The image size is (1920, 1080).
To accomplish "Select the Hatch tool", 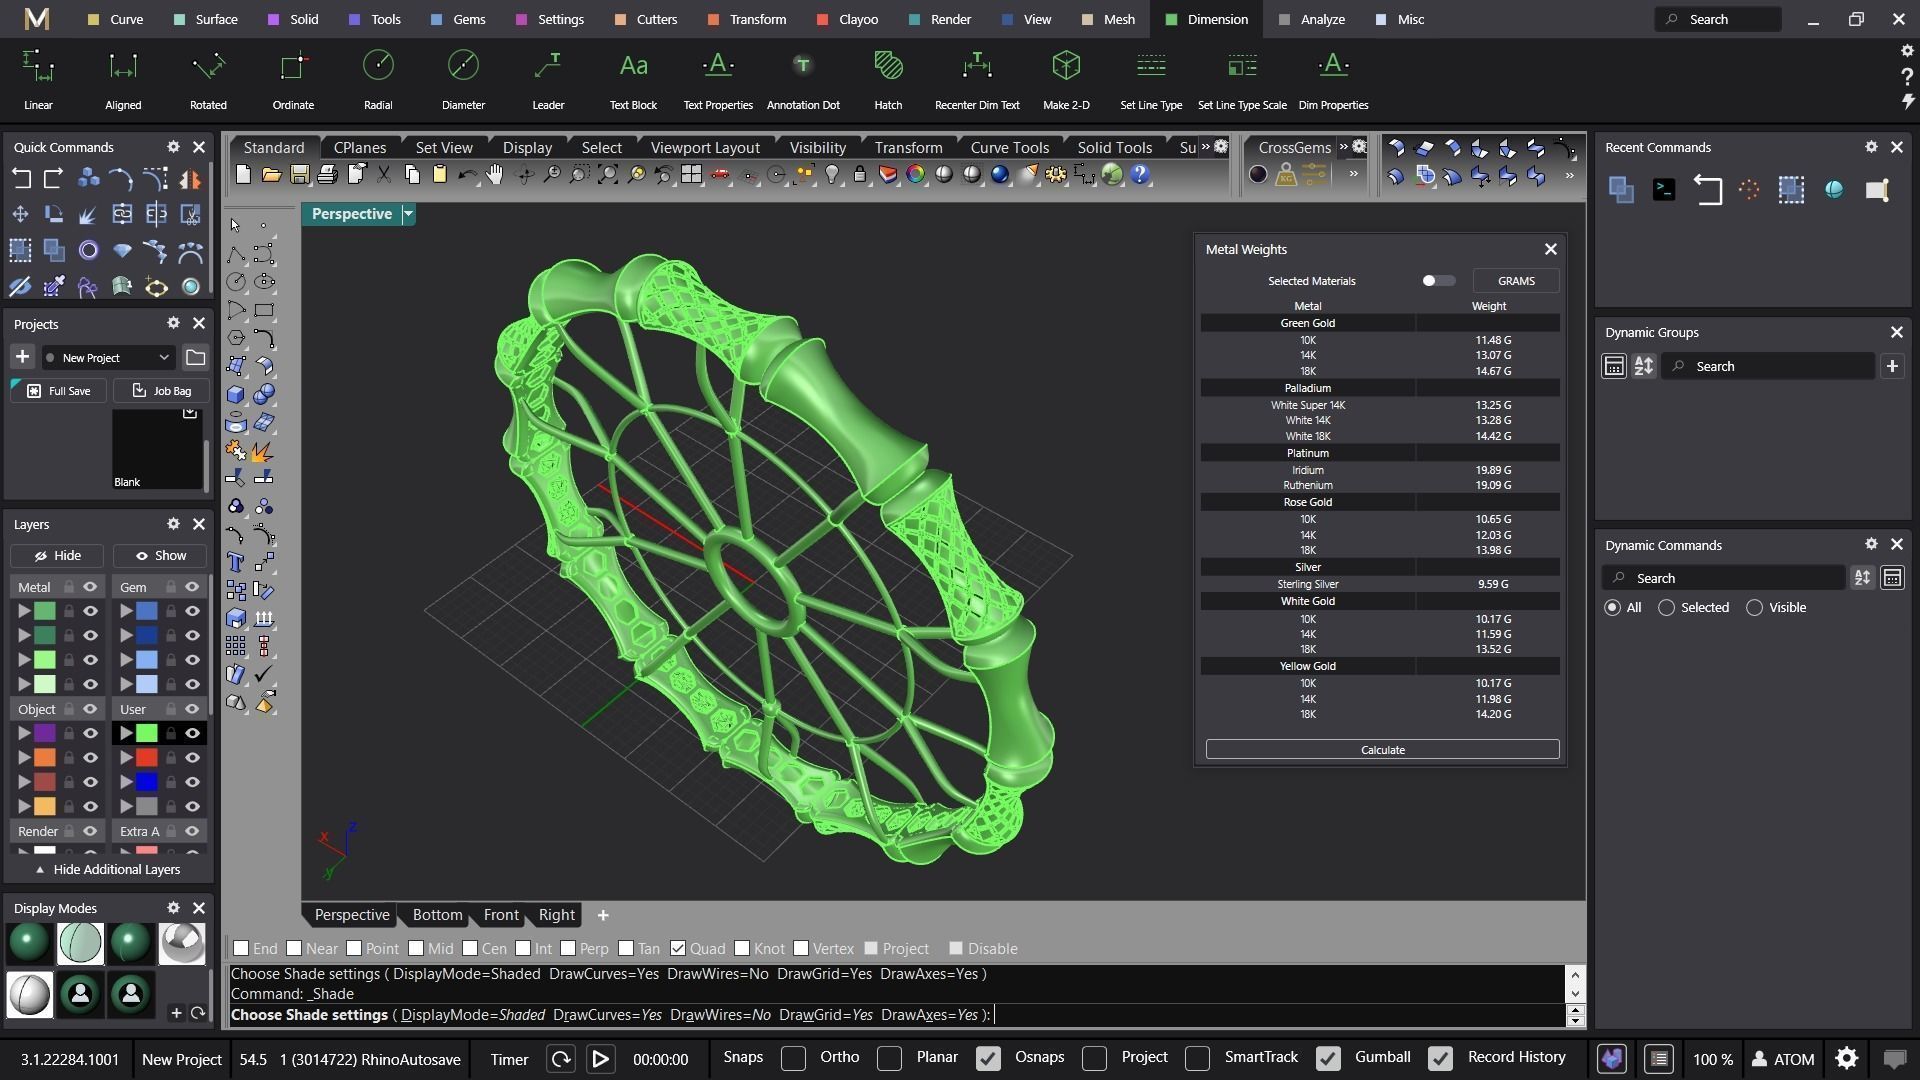I will click(888, 78).
